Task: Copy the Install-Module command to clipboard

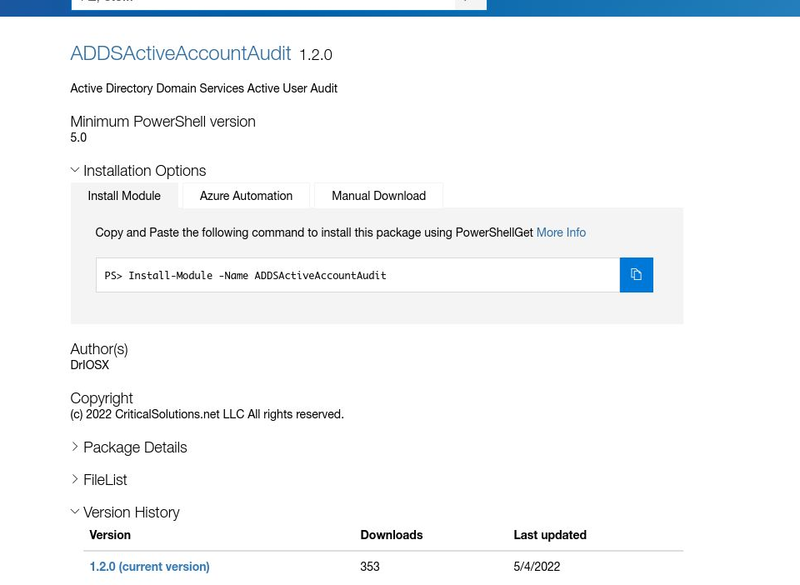Action: [x=636, y=275]
